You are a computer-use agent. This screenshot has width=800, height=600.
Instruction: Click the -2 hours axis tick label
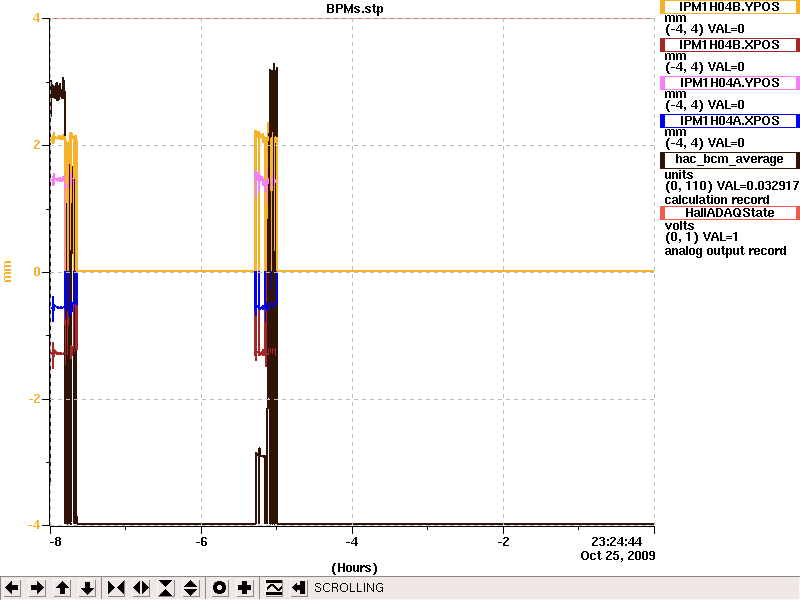pyautogui.click(x=504, y=542)
